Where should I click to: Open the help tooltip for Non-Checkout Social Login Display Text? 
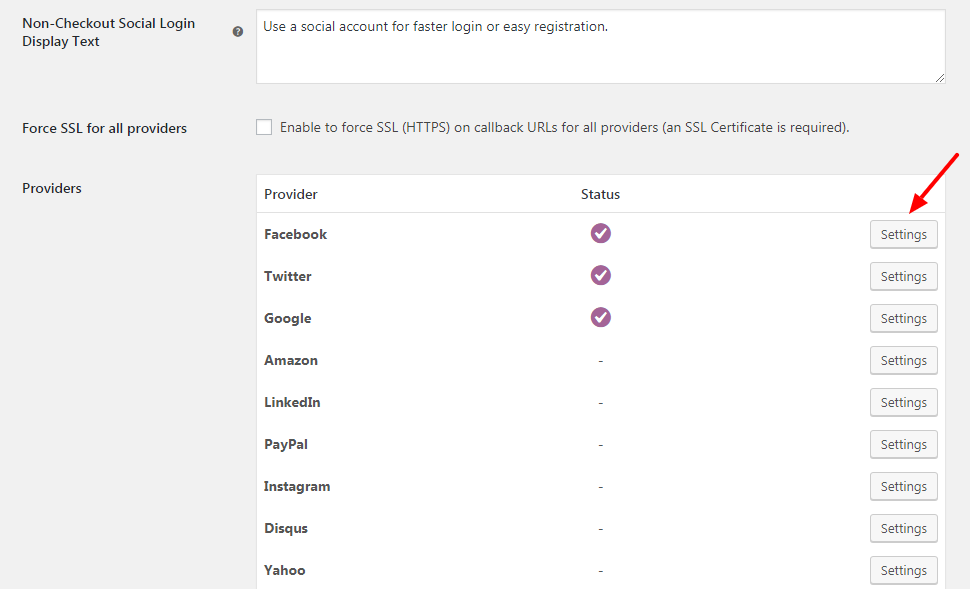point(238,32)
